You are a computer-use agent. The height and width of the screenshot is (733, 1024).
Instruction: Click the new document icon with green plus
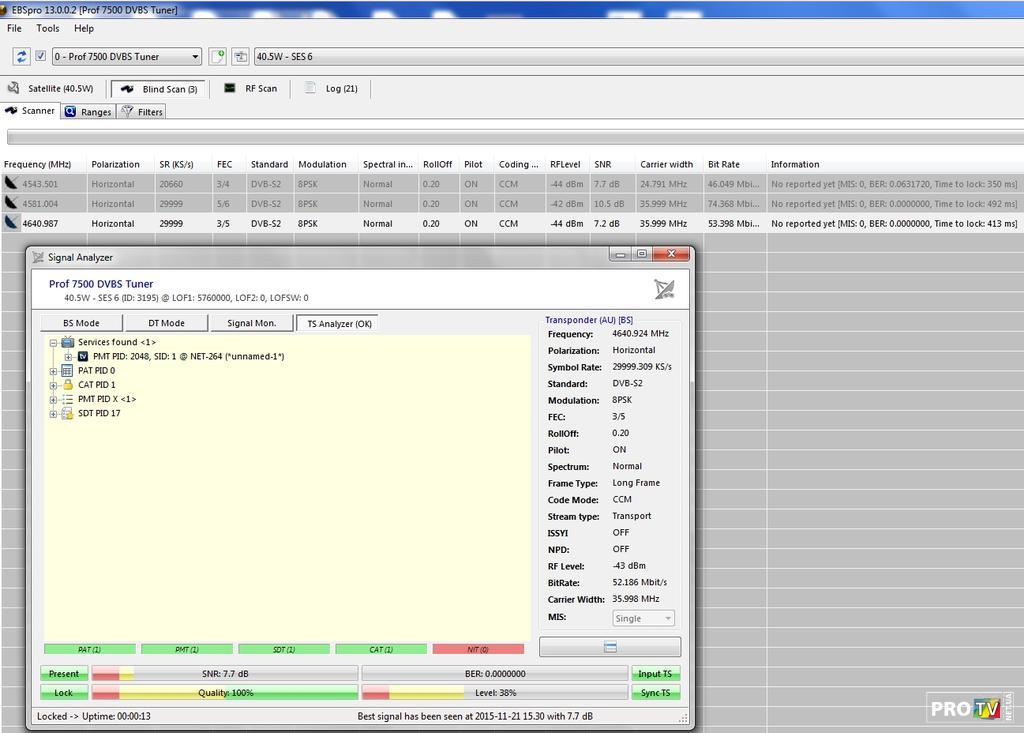coord(217,57)
